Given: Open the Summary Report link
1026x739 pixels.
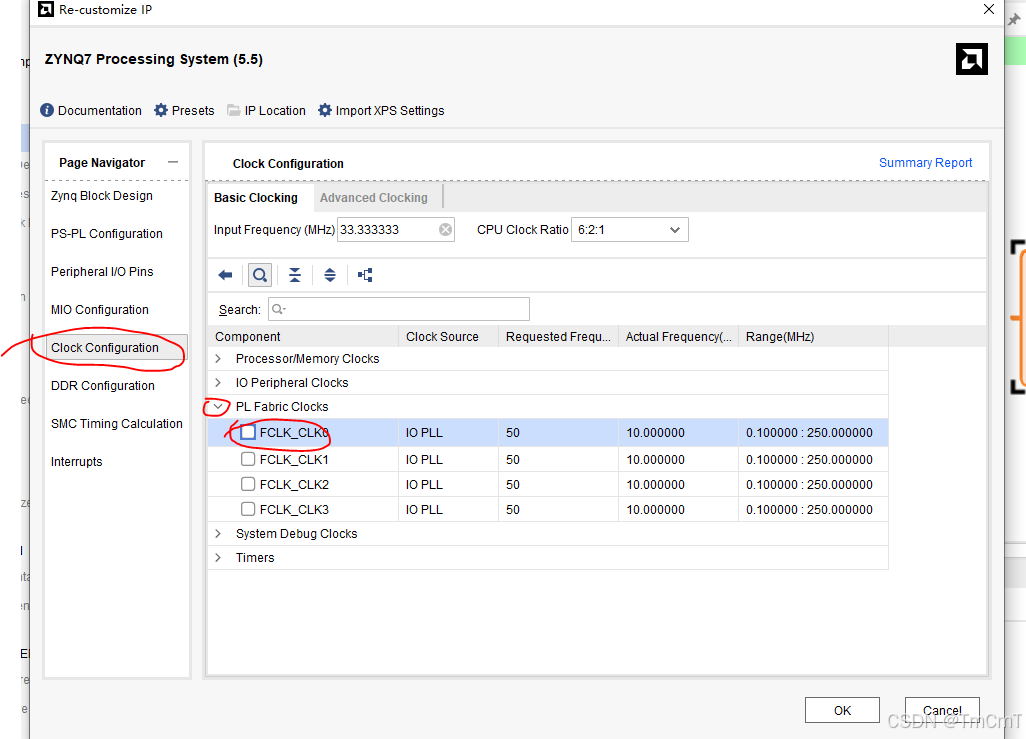Looking at the screenshot, I should point(925,162).
